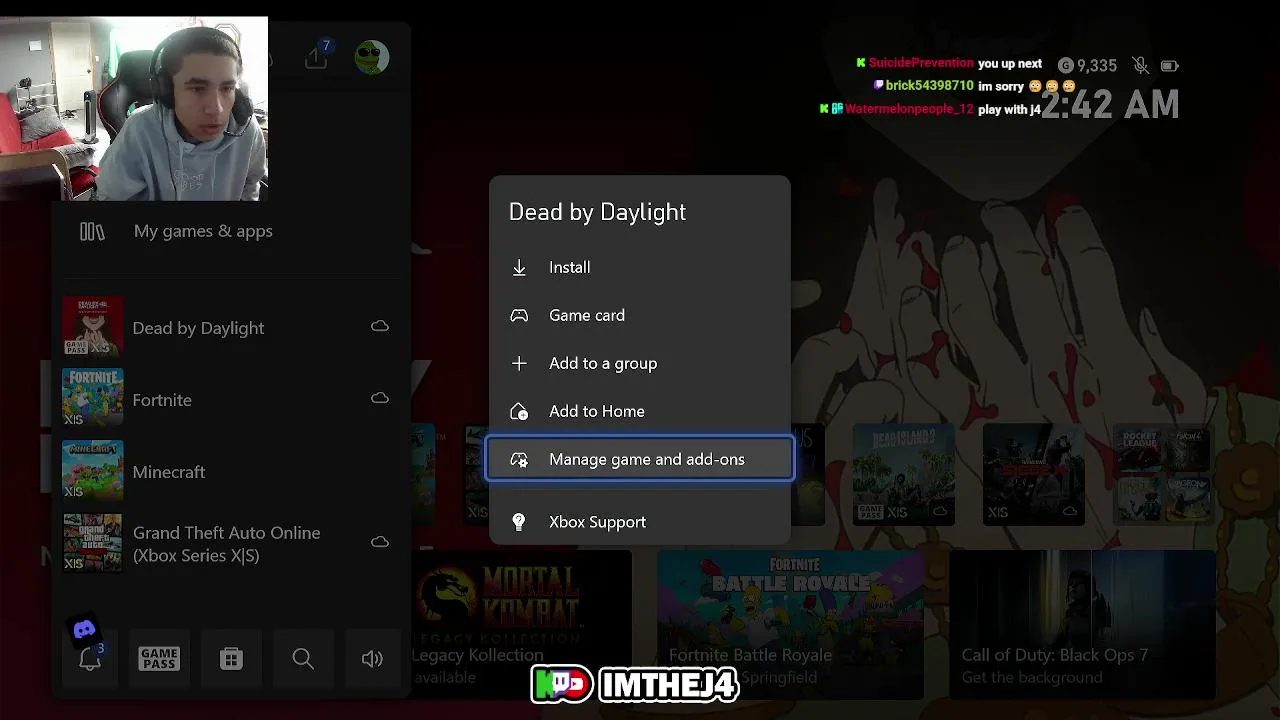Image resolution: width=1280 pixels, height=720 pixels.
Task: Open Dead Island 2 game tile
Action: click(x=903, y=474)
